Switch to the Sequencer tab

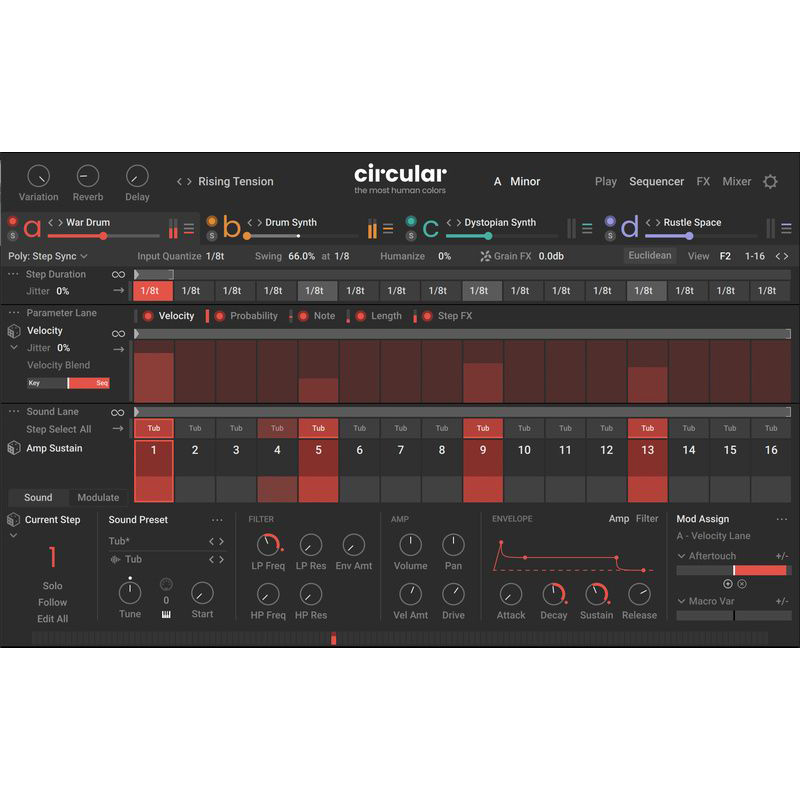(657, 182)
